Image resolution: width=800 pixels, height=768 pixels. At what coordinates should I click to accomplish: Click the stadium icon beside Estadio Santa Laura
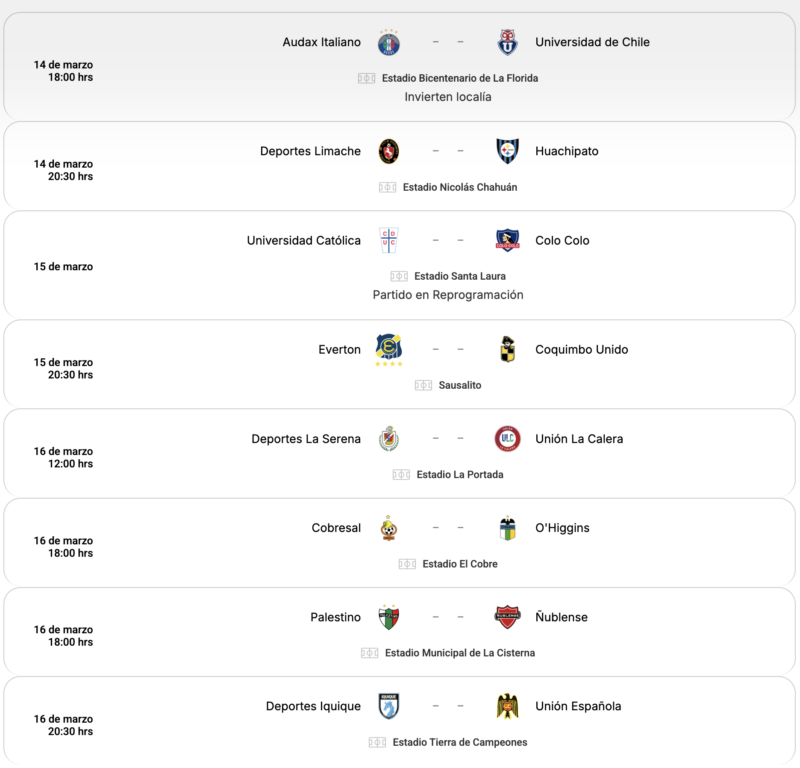(399, 276)
